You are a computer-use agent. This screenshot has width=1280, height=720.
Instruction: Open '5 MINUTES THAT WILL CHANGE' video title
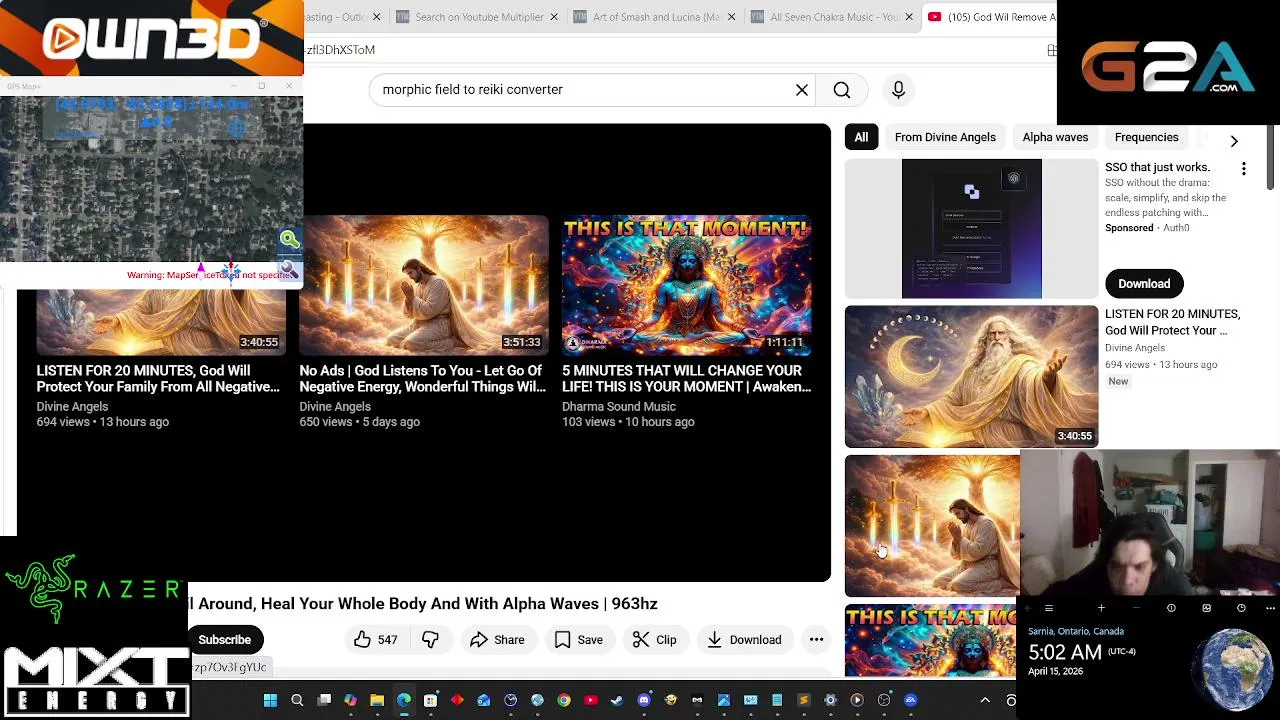(x=686, y=379)
